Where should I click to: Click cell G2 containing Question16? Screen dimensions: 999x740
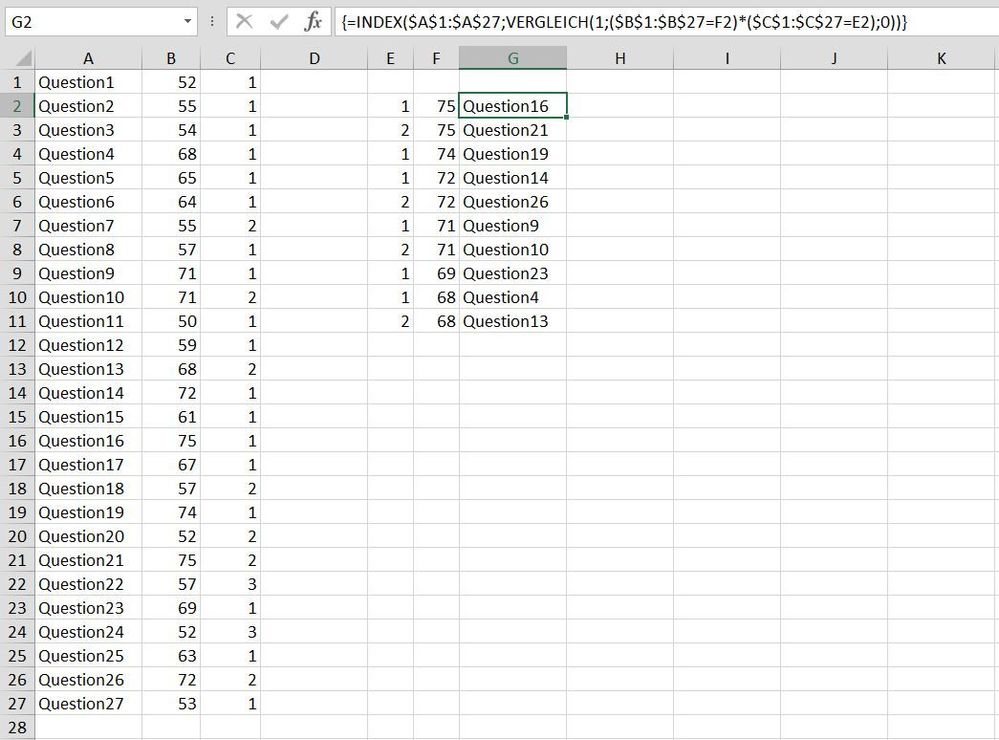[x=513, y=106]
